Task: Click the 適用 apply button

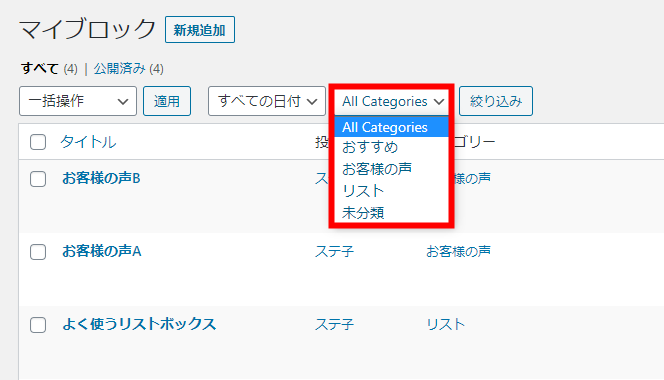Action: [167, 101]
